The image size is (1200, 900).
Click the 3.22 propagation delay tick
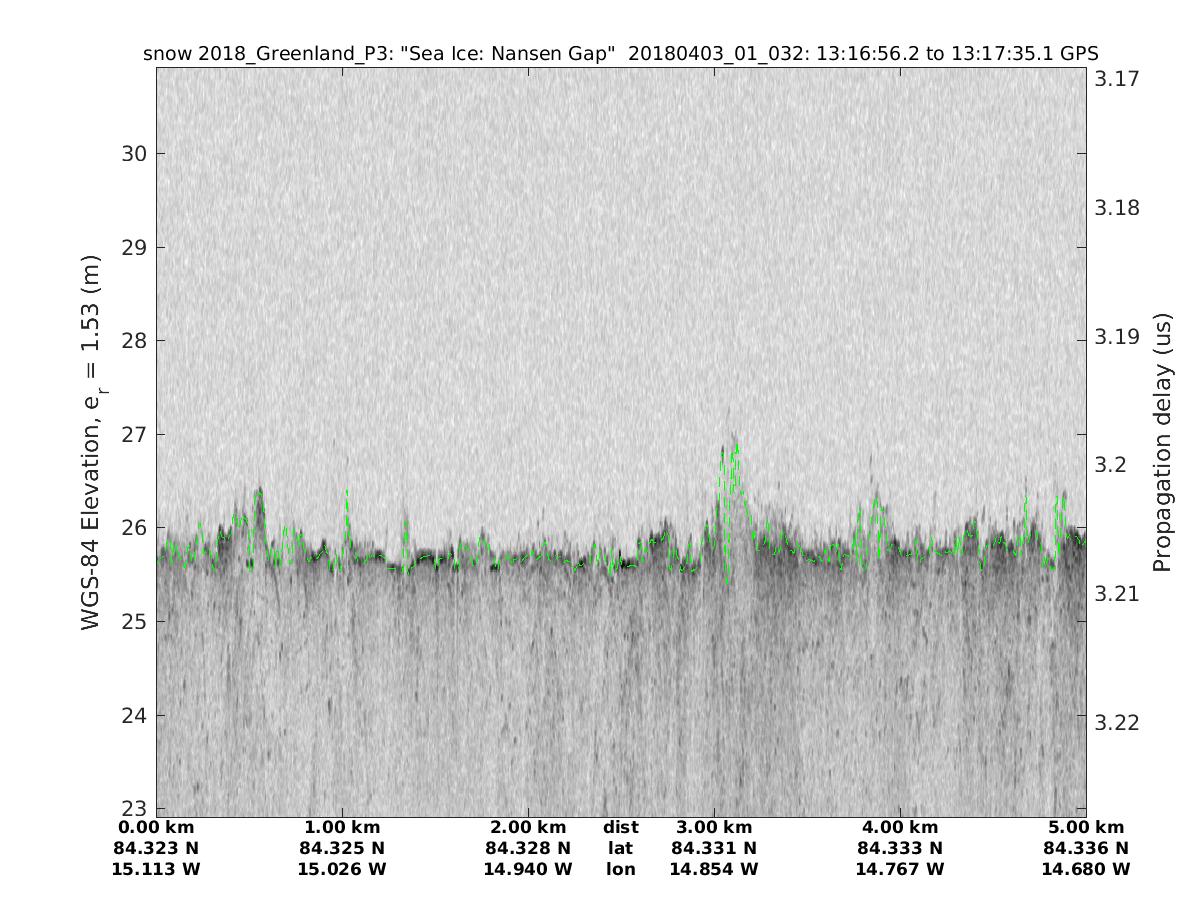pyautogui.click(x=1117, y=722)
